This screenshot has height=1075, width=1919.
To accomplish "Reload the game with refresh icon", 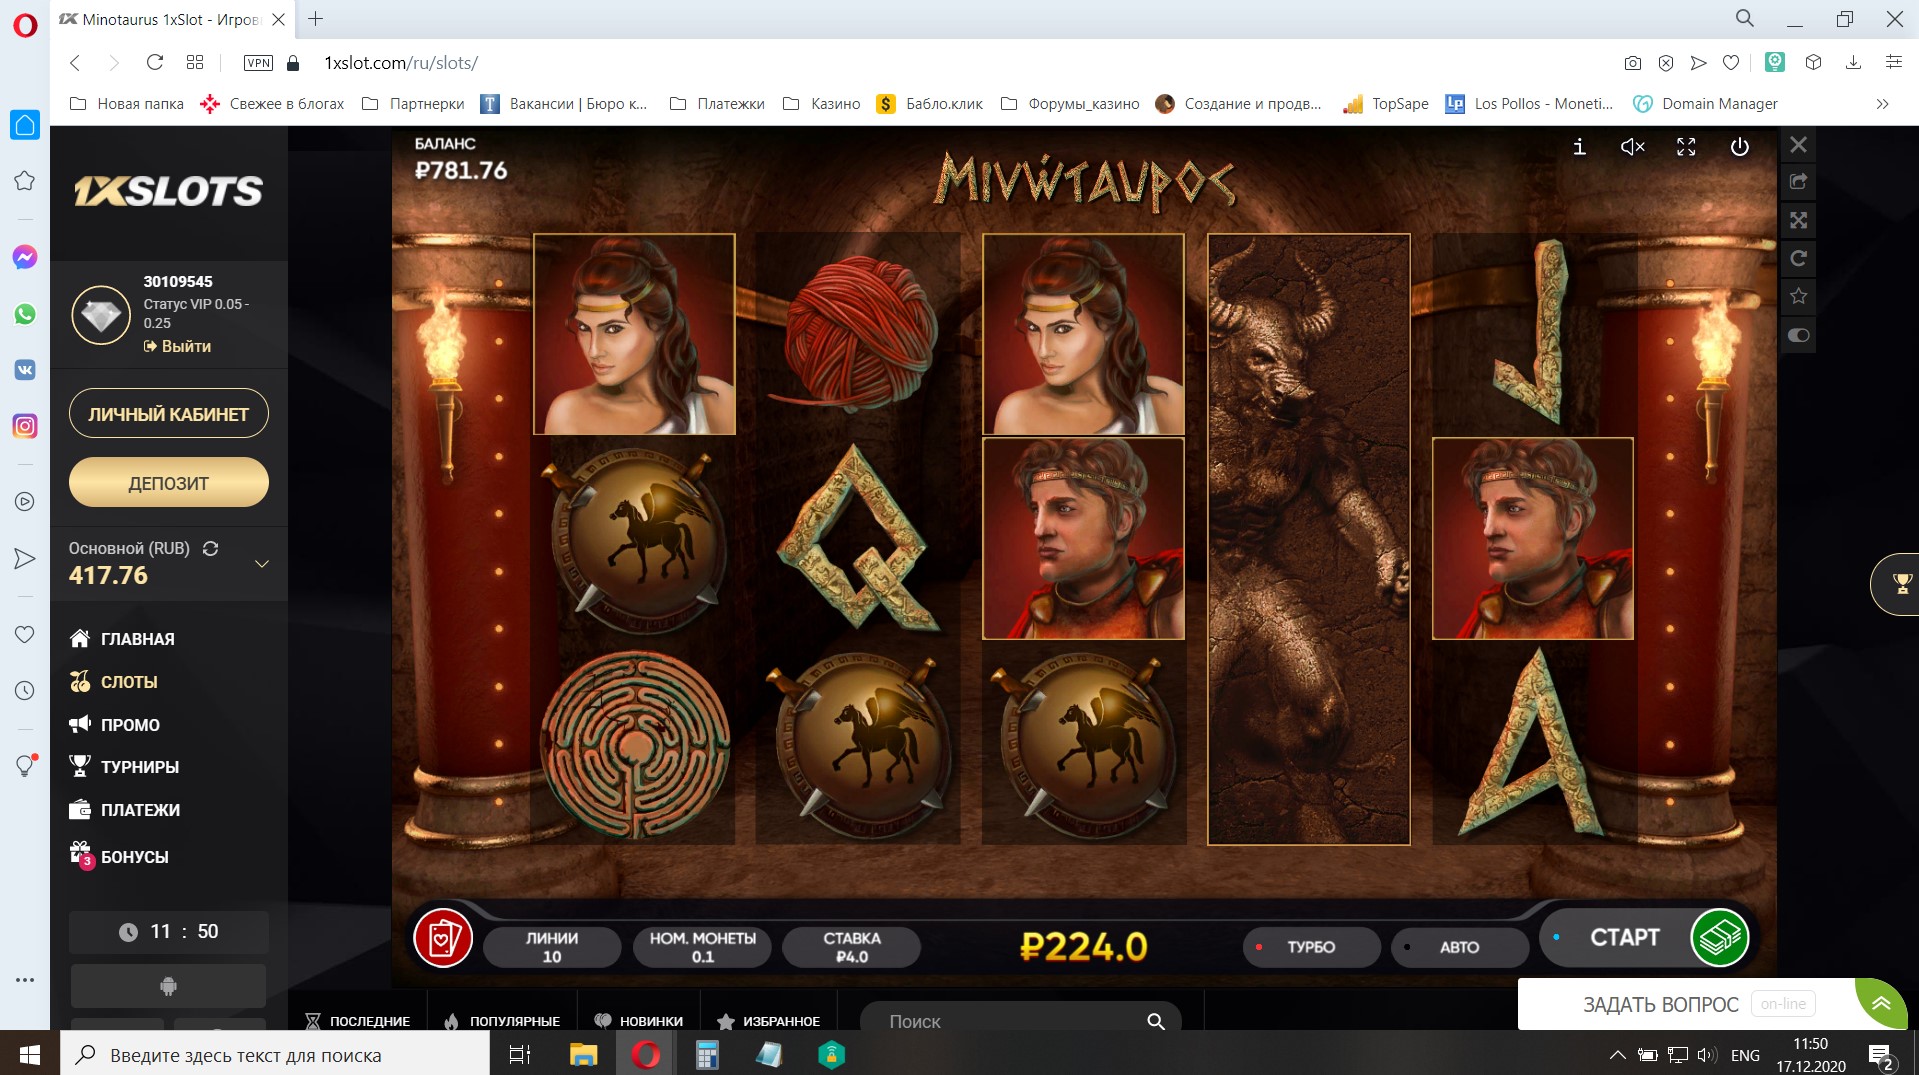I will point(1798,259).
